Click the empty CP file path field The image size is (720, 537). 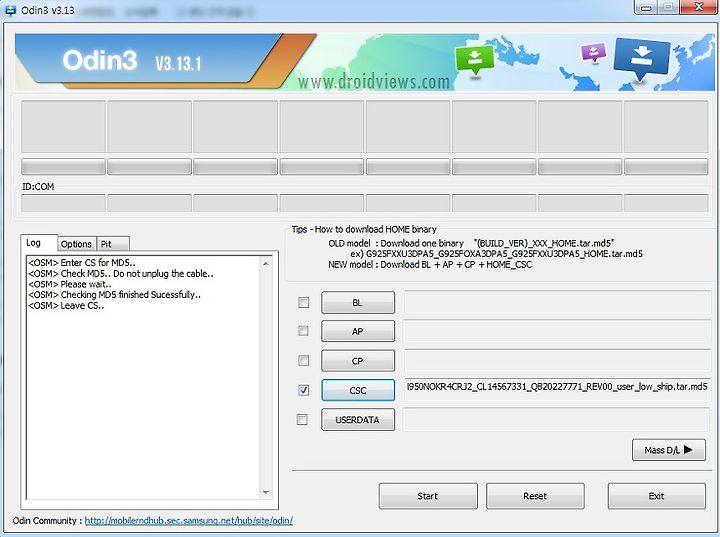(x=557, y=361)
